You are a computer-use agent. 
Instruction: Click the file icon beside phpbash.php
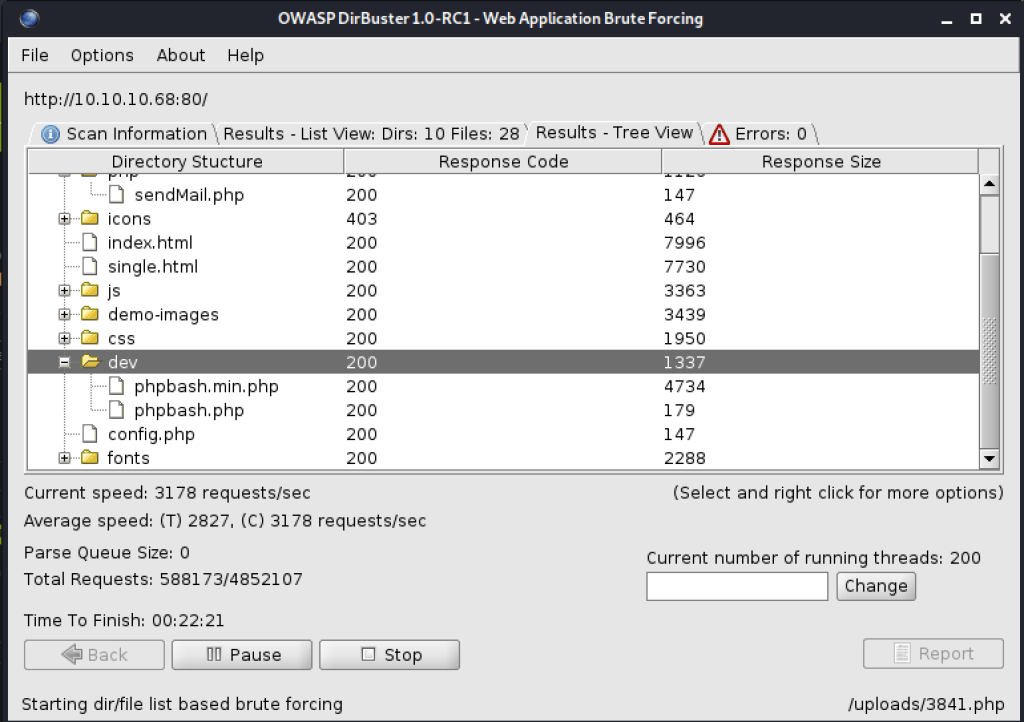point(117,411)
